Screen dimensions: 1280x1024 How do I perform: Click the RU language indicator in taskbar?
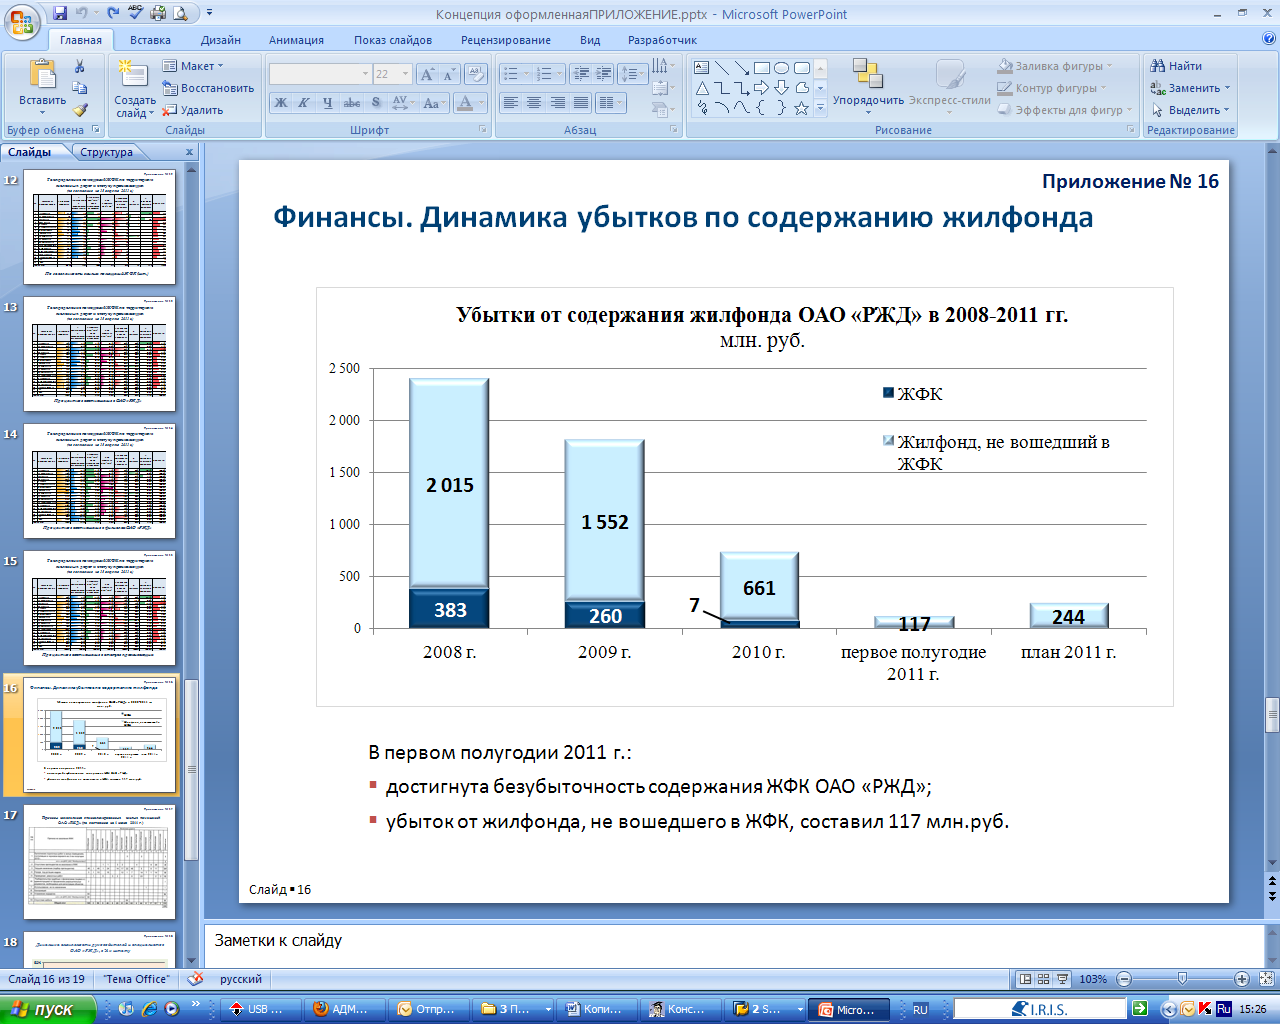point(920,1010)
